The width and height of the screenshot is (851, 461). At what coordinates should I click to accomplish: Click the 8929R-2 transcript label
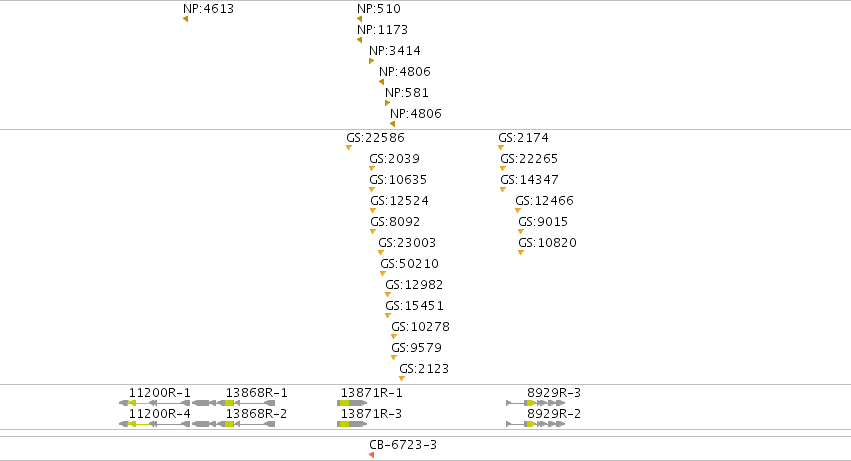tap(554, 414)
